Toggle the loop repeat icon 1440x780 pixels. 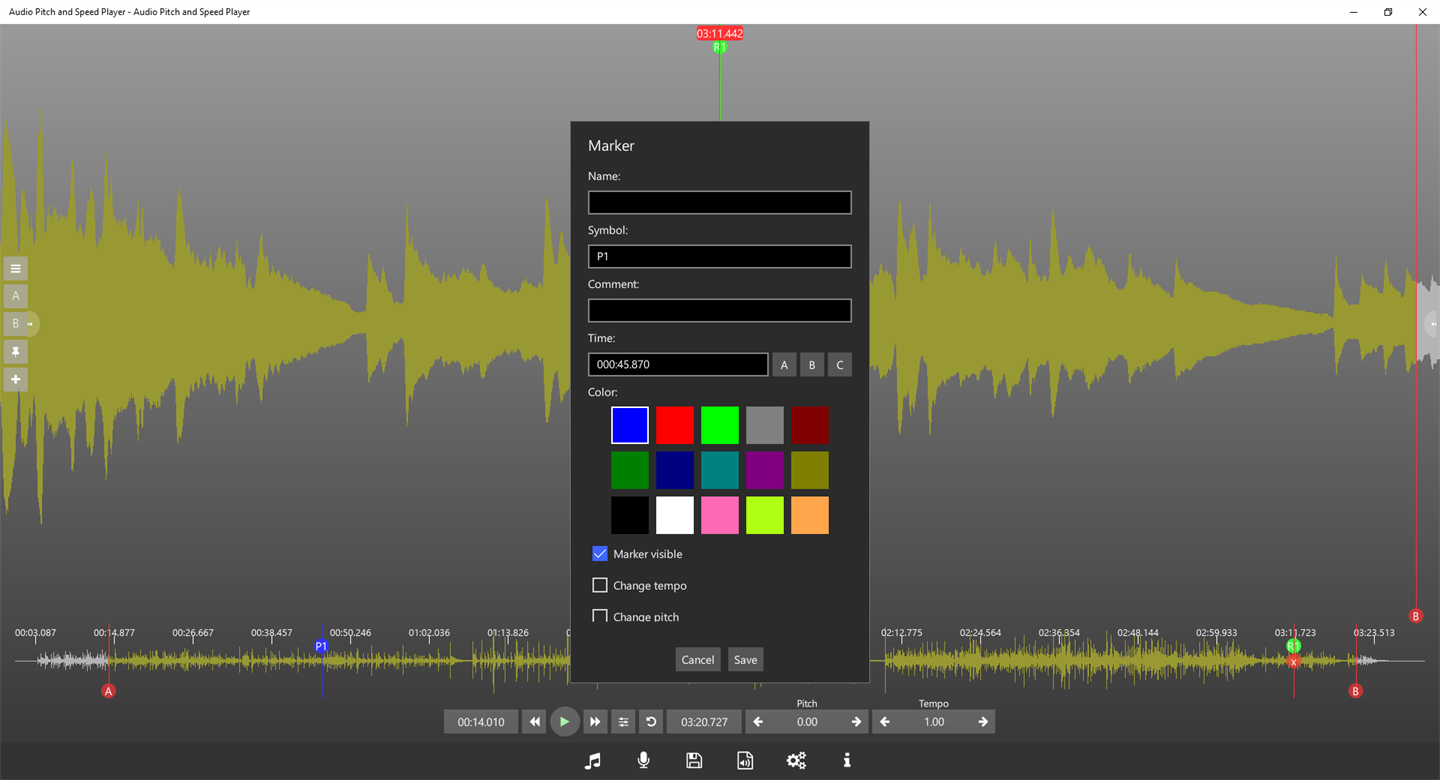pyautogui.click(x=651, y=722)
